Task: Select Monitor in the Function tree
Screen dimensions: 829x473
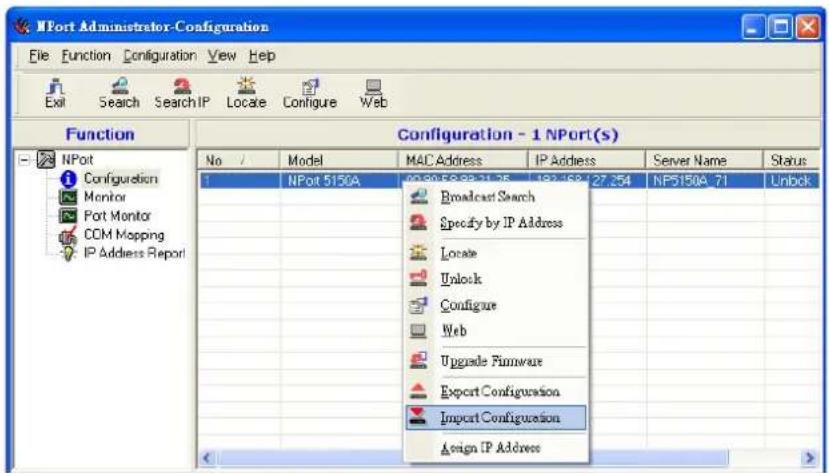Action: (105, 197)
